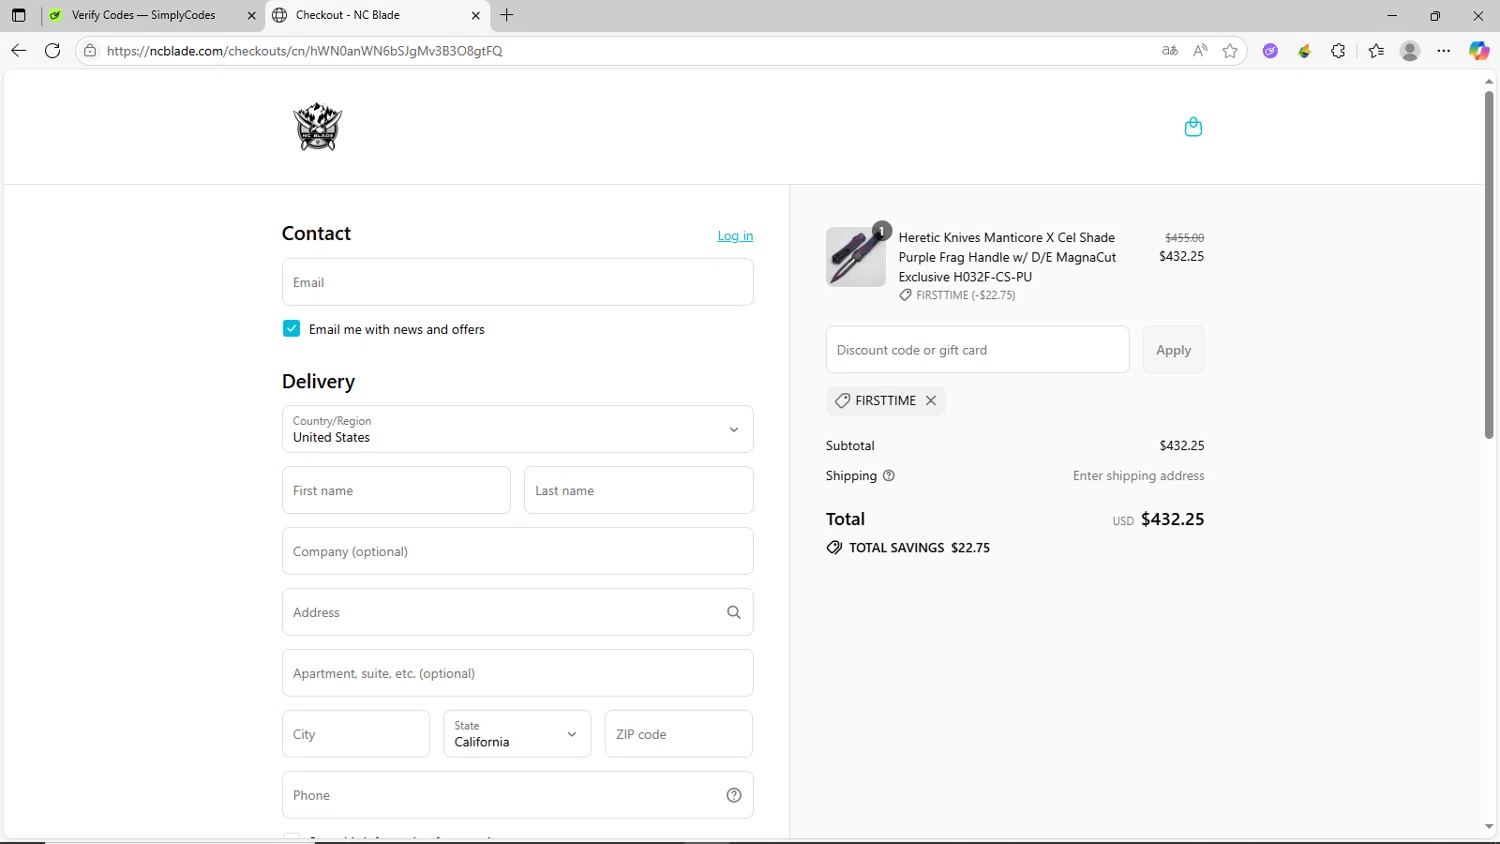This screenshot has width=1500, height=844.
Task: Close the Checkout NC Blade tab
Action: point(475,15)
